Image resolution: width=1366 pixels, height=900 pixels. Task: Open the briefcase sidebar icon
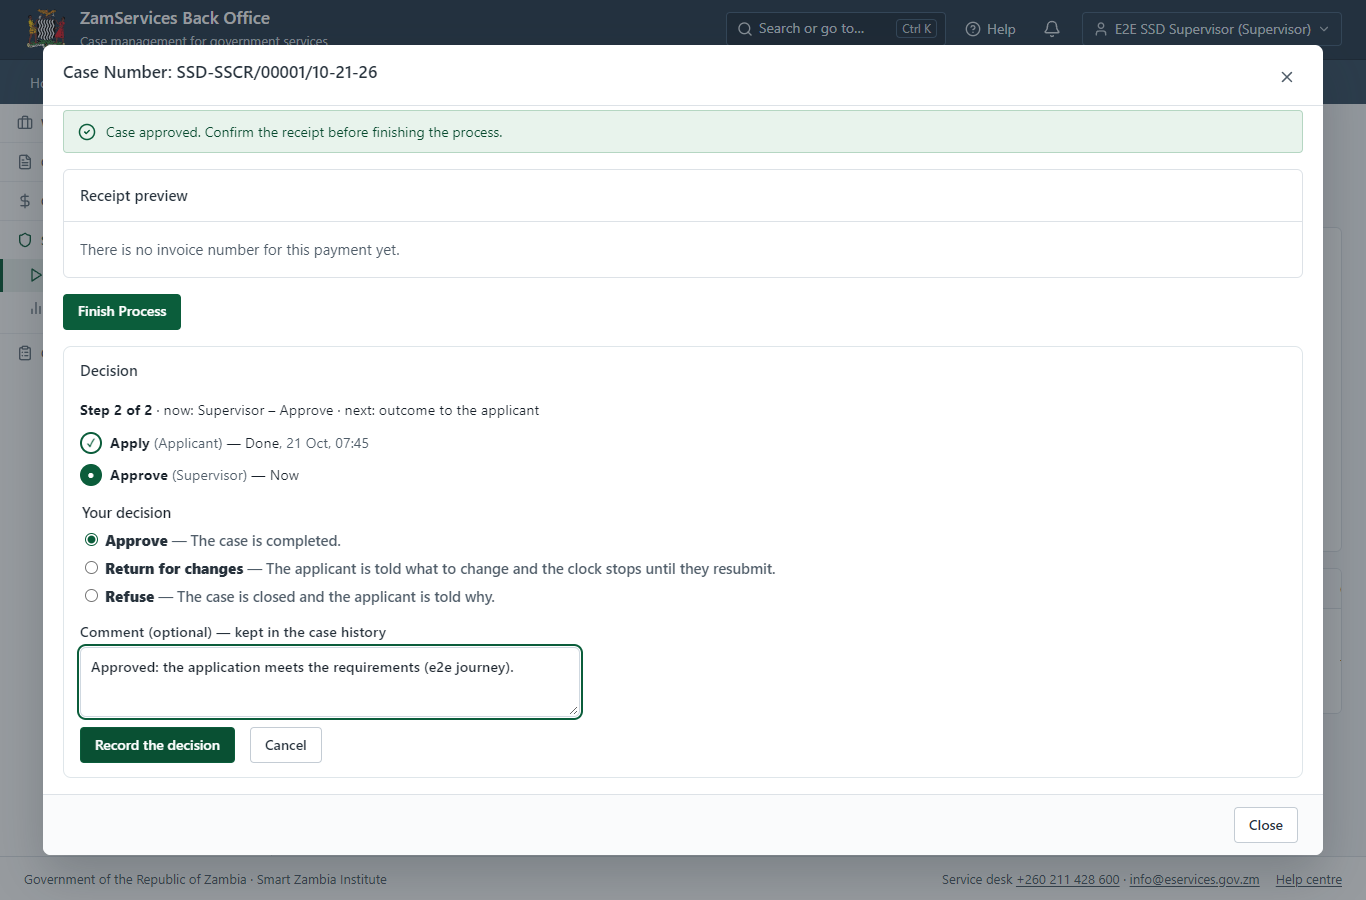coord(25,123)
